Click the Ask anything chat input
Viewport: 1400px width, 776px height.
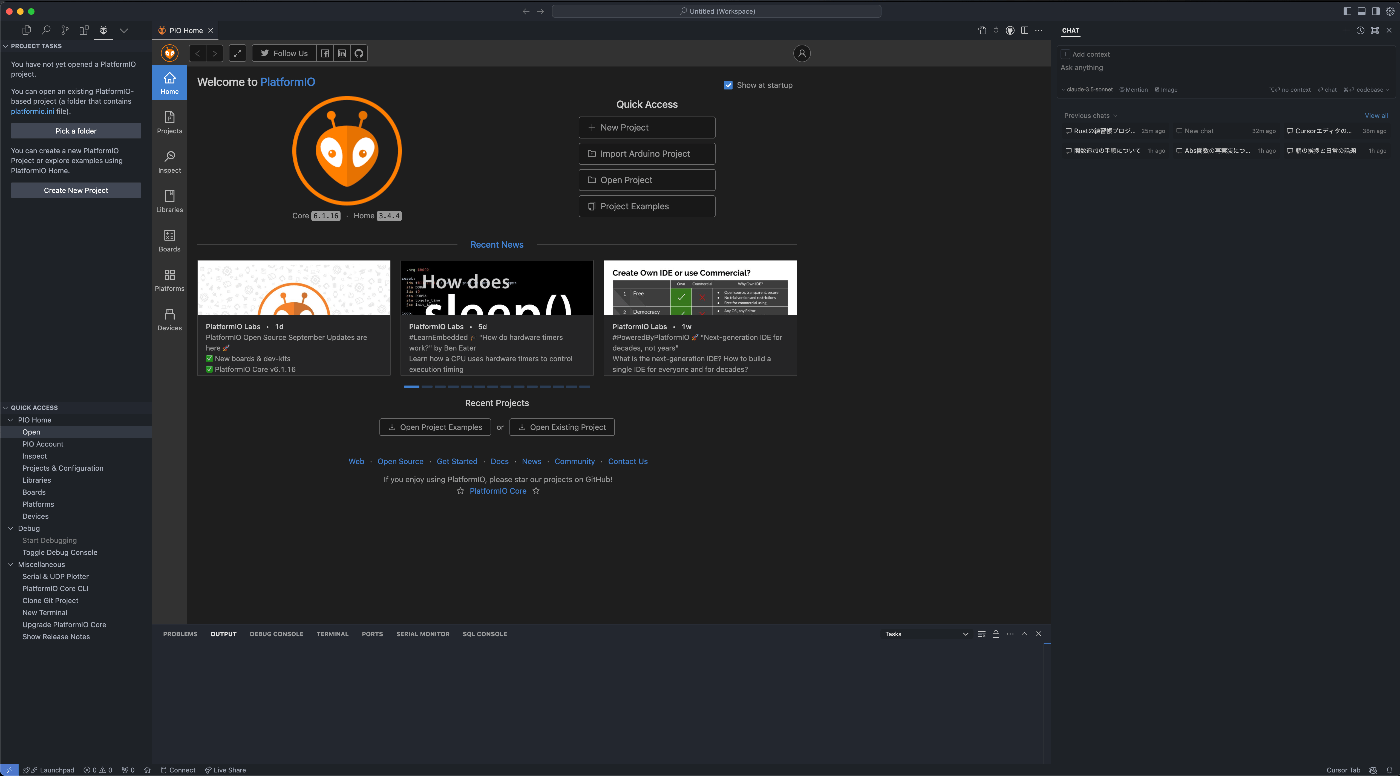1225,68
